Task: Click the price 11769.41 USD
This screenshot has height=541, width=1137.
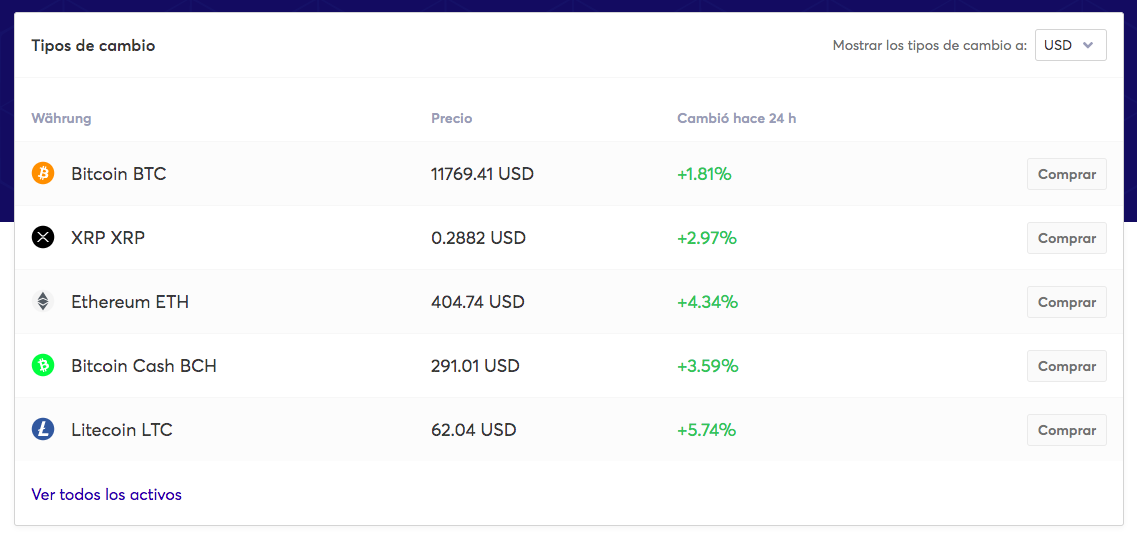Action: 482,174
